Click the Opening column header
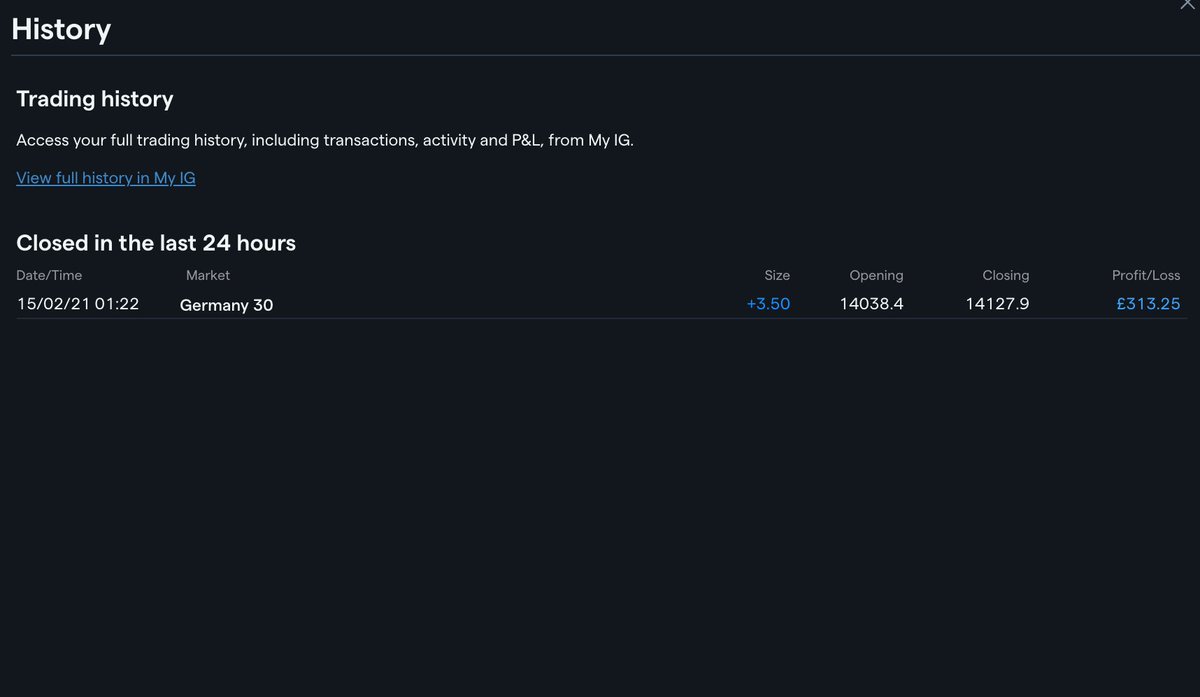The image size is (1200, 697). coord(876,275)
